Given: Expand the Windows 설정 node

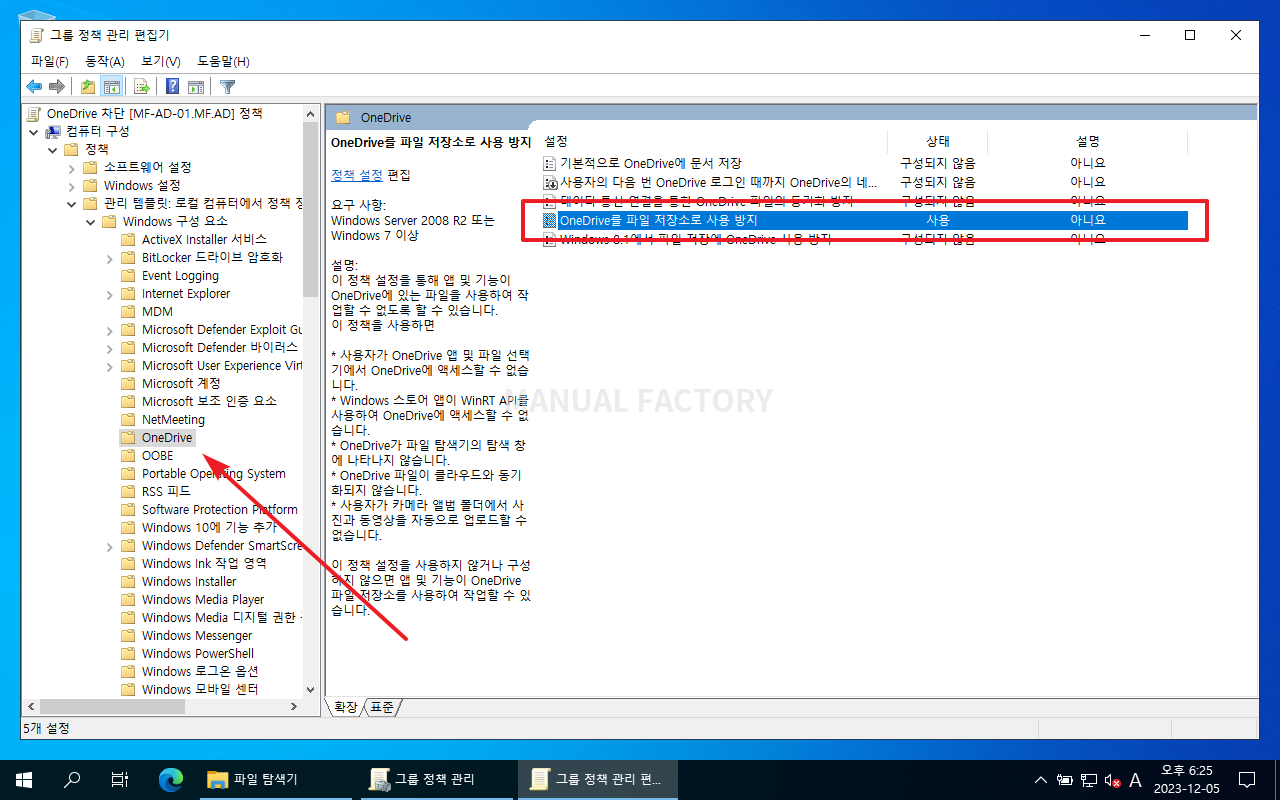Looking at the screenshot, I should click(x=71, y=185).
